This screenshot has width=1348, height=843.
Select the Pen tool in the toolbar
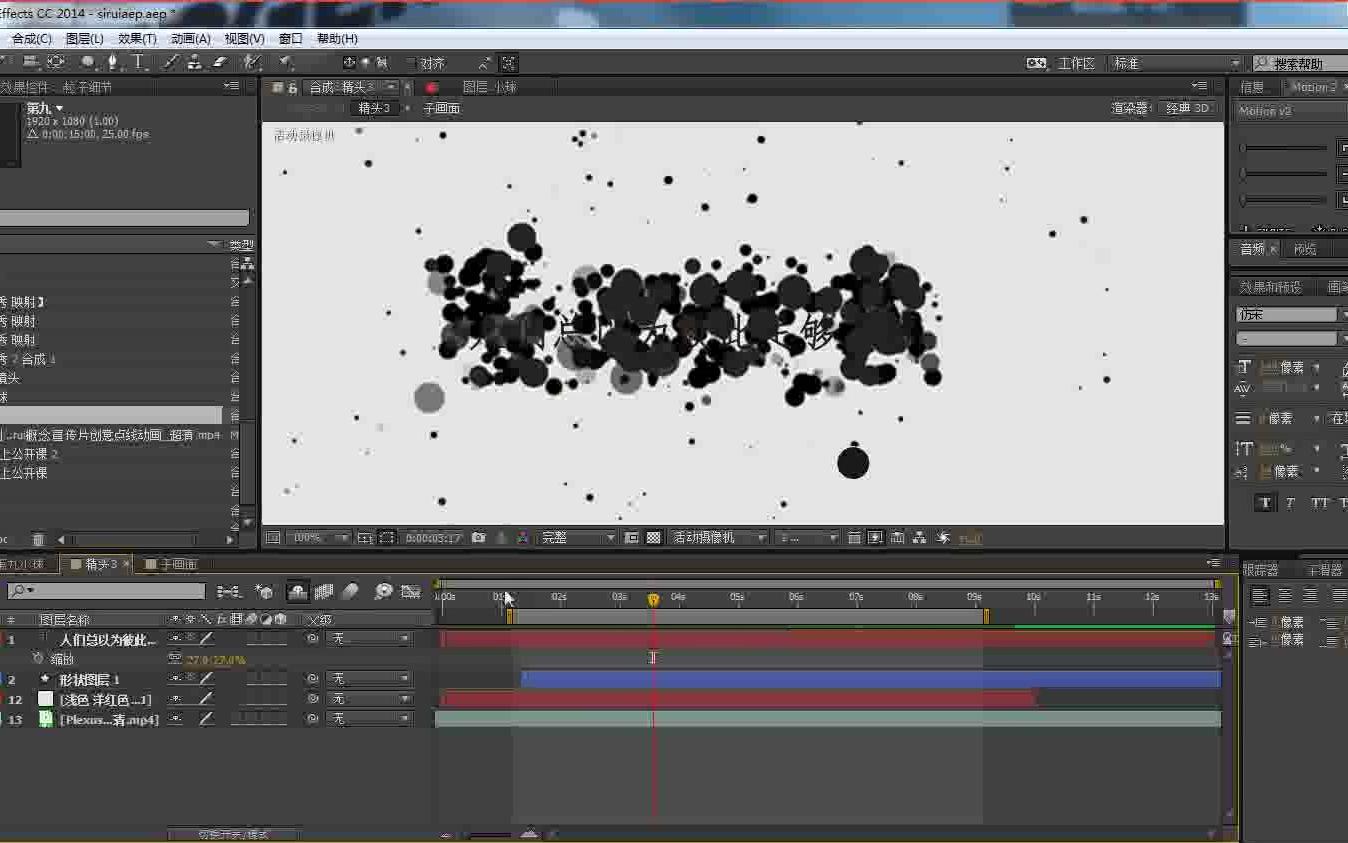tap(114, 62)
